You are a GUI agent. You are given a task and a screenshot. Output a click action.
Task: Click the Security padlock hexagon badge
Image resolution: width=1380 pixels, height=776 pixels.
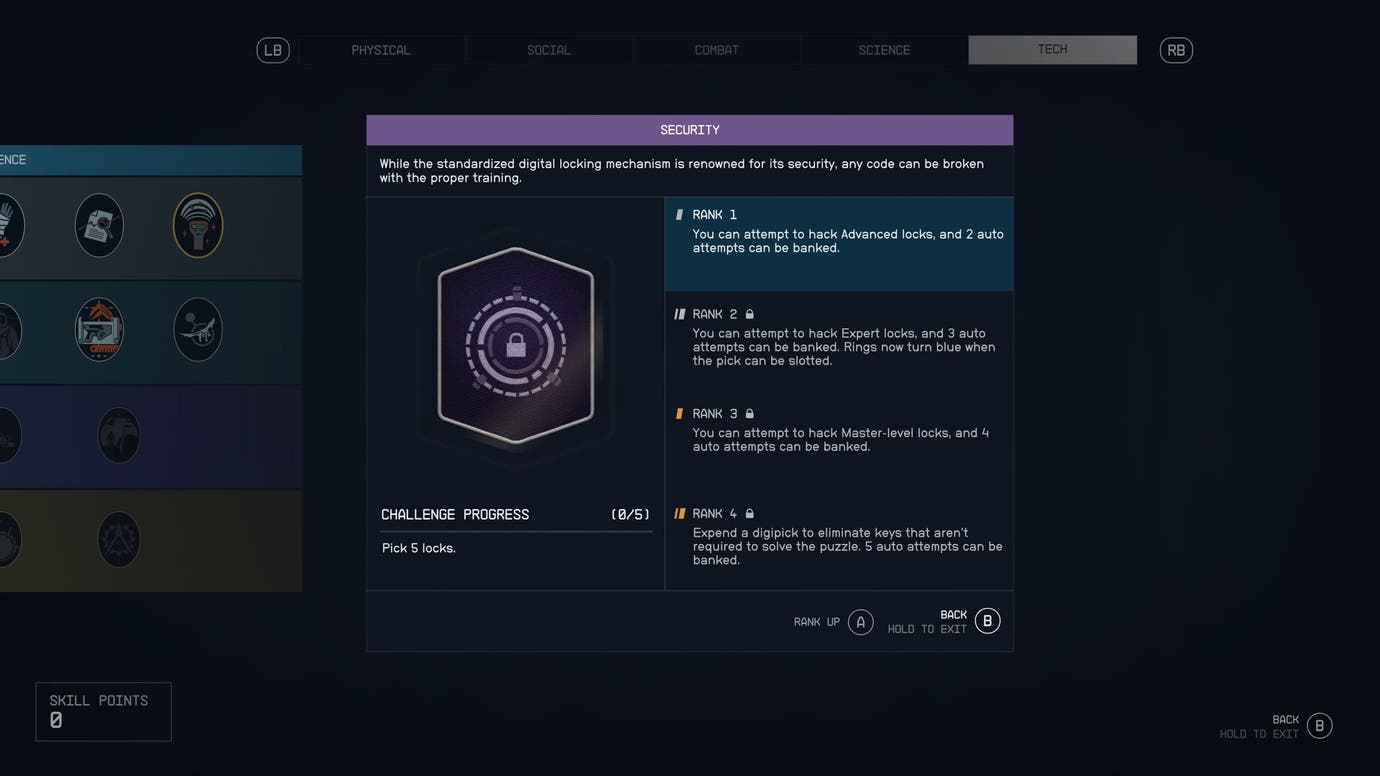[x=516, y=345]
